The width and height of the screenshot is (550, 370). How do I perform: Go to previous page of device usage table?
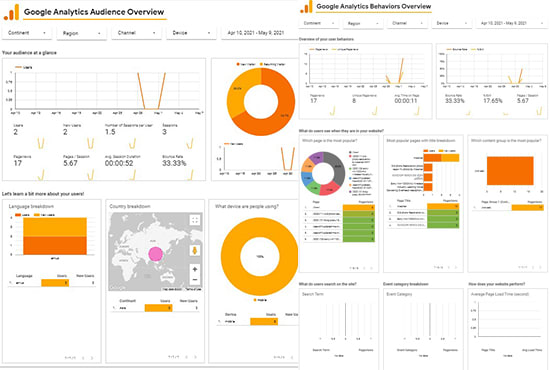point(291,357)
